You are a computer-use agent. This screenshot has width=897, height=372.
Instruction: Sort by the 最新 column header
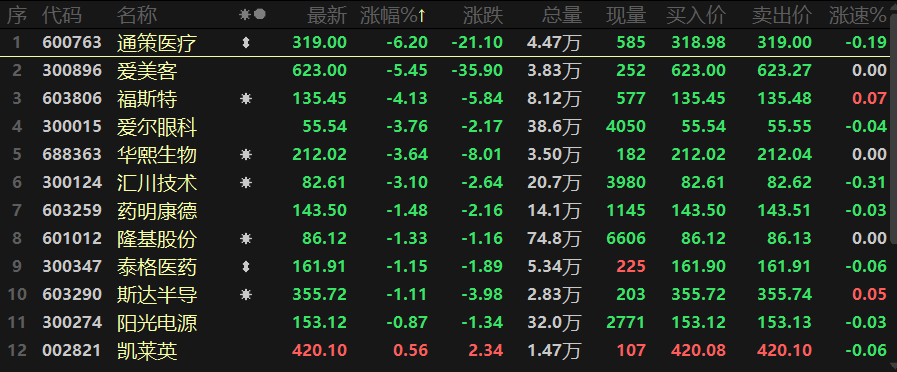click(327, 15)
